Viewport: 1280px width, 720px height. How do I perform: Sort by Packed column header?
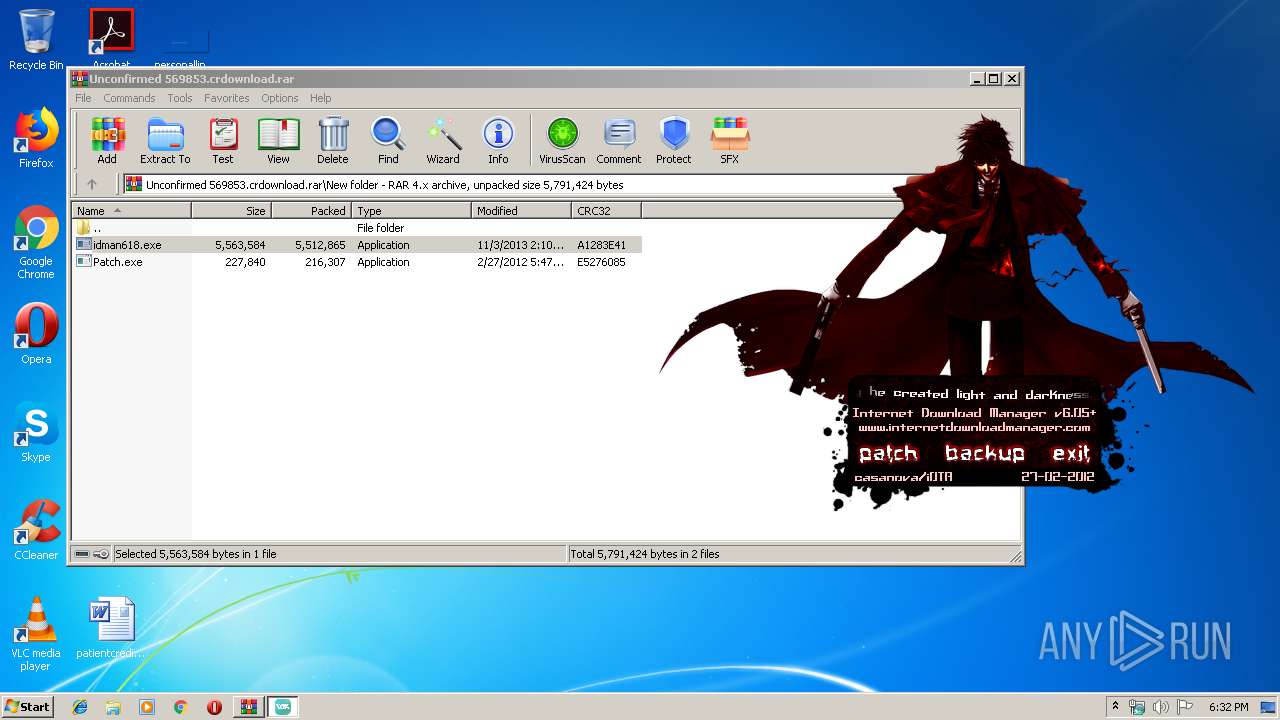pos(312,210)
